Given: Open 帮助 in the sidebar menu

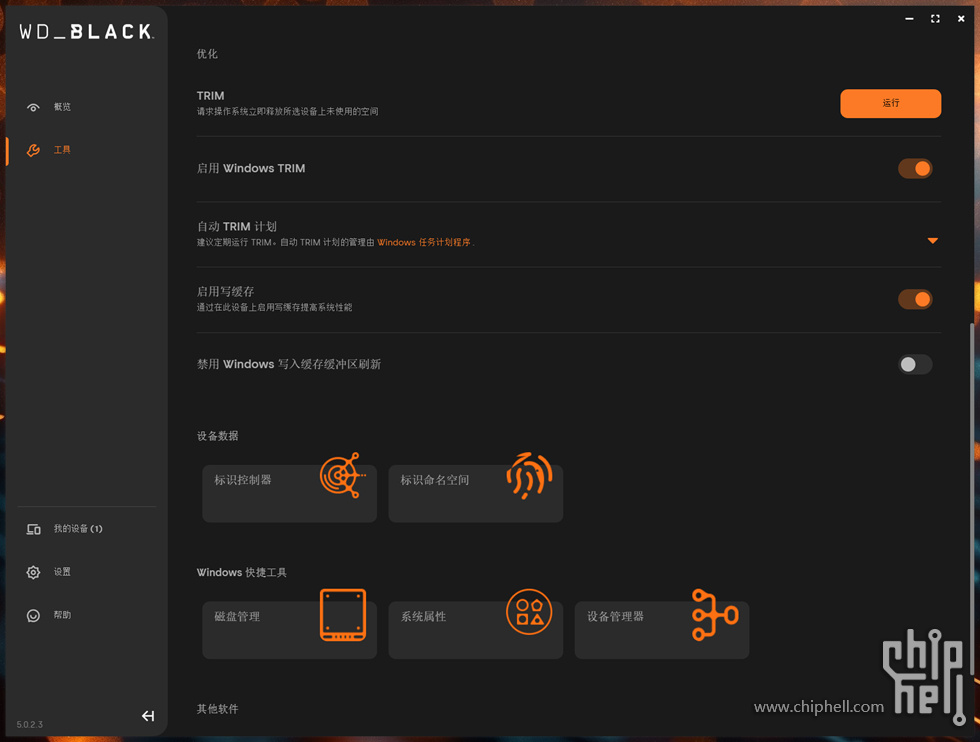Looking at the screenshot, I should [62, 615].
